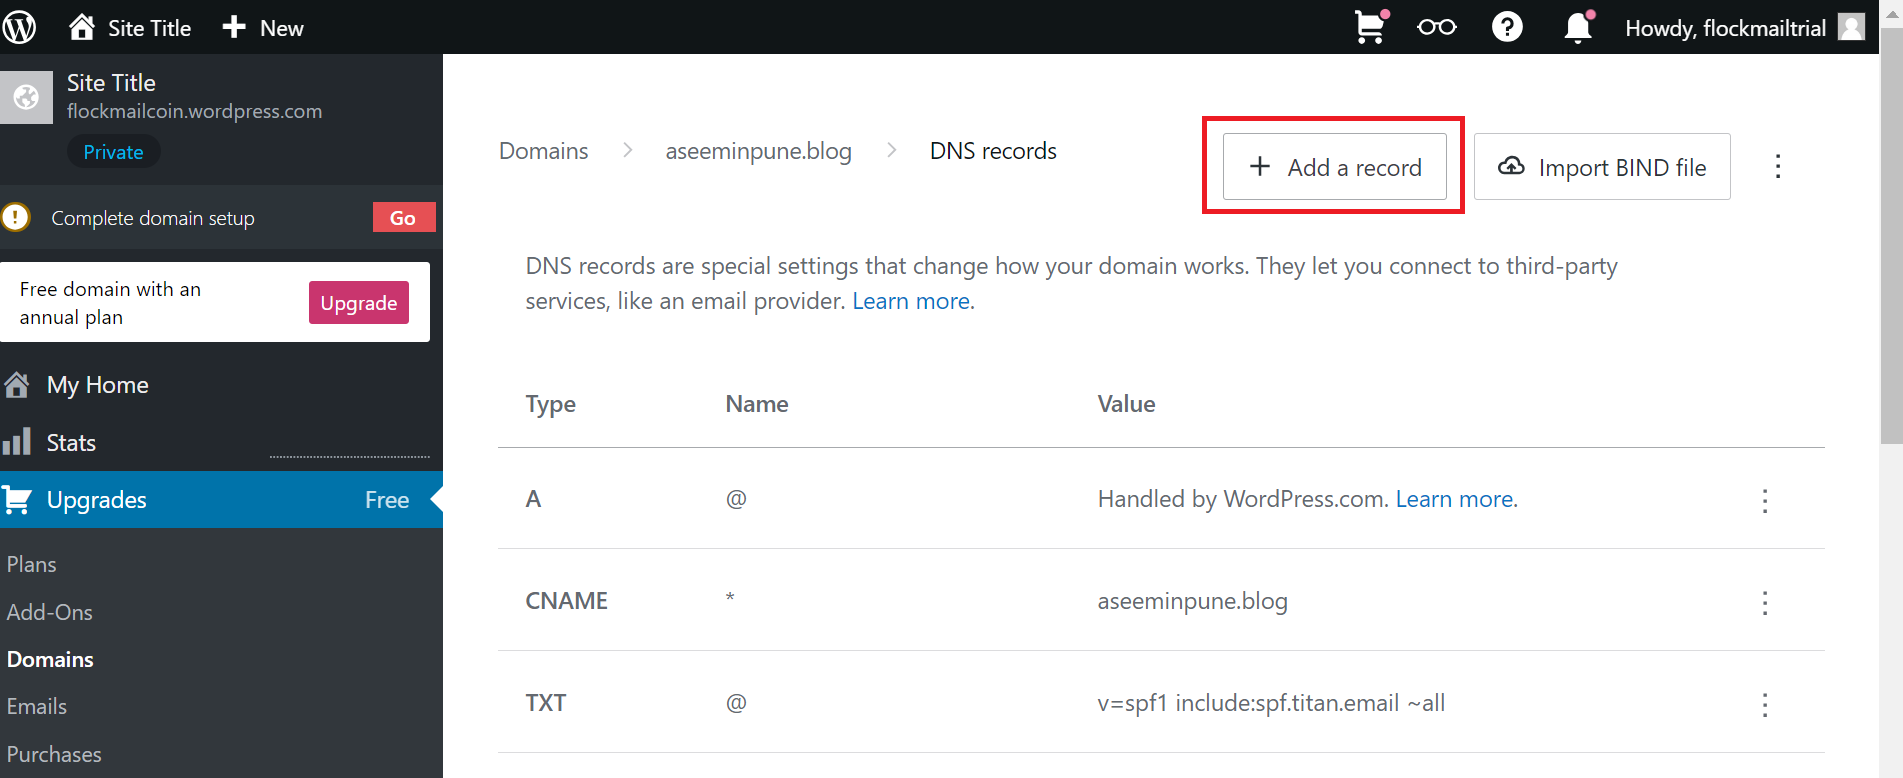Go to aseeminpune.blog breadcrumb

pos(759,151)
